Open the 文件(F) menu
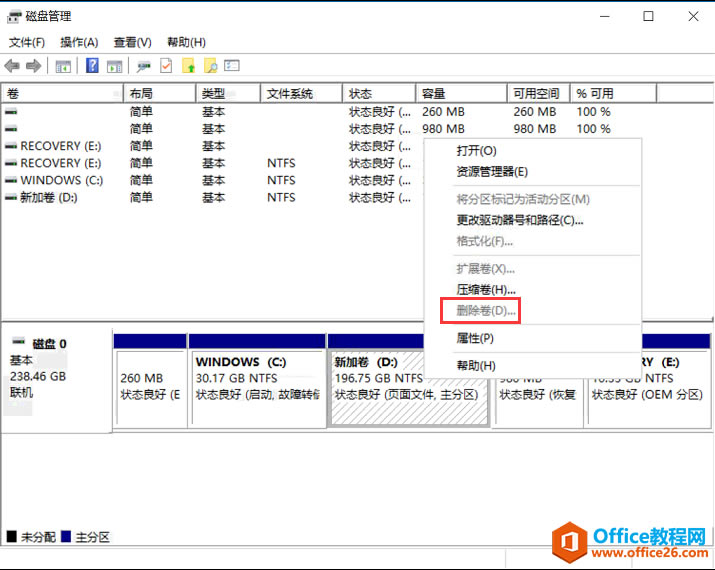715x570 pixels. (x=27, y=42)
